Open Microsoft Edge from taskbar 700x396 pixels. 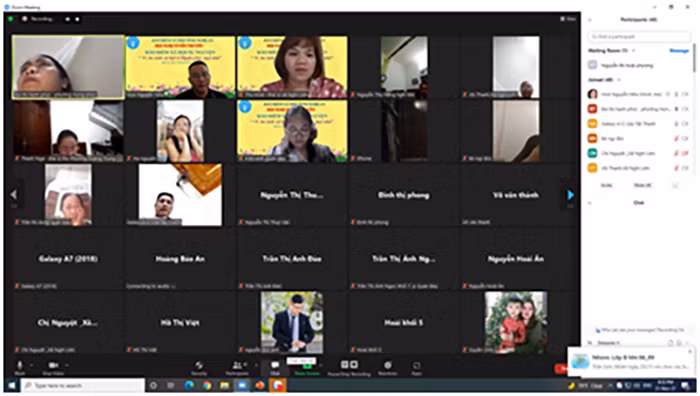point(189,385)
